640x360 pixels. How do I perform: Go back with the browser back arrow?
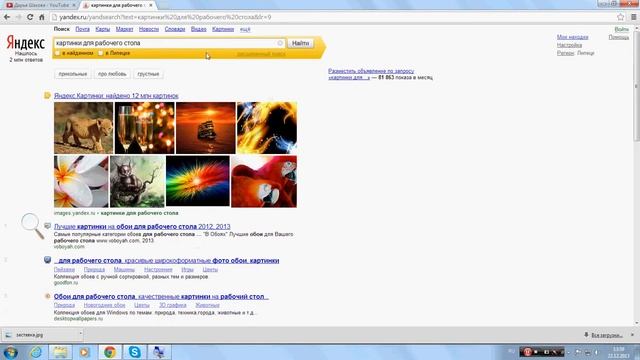pos(7,17)
